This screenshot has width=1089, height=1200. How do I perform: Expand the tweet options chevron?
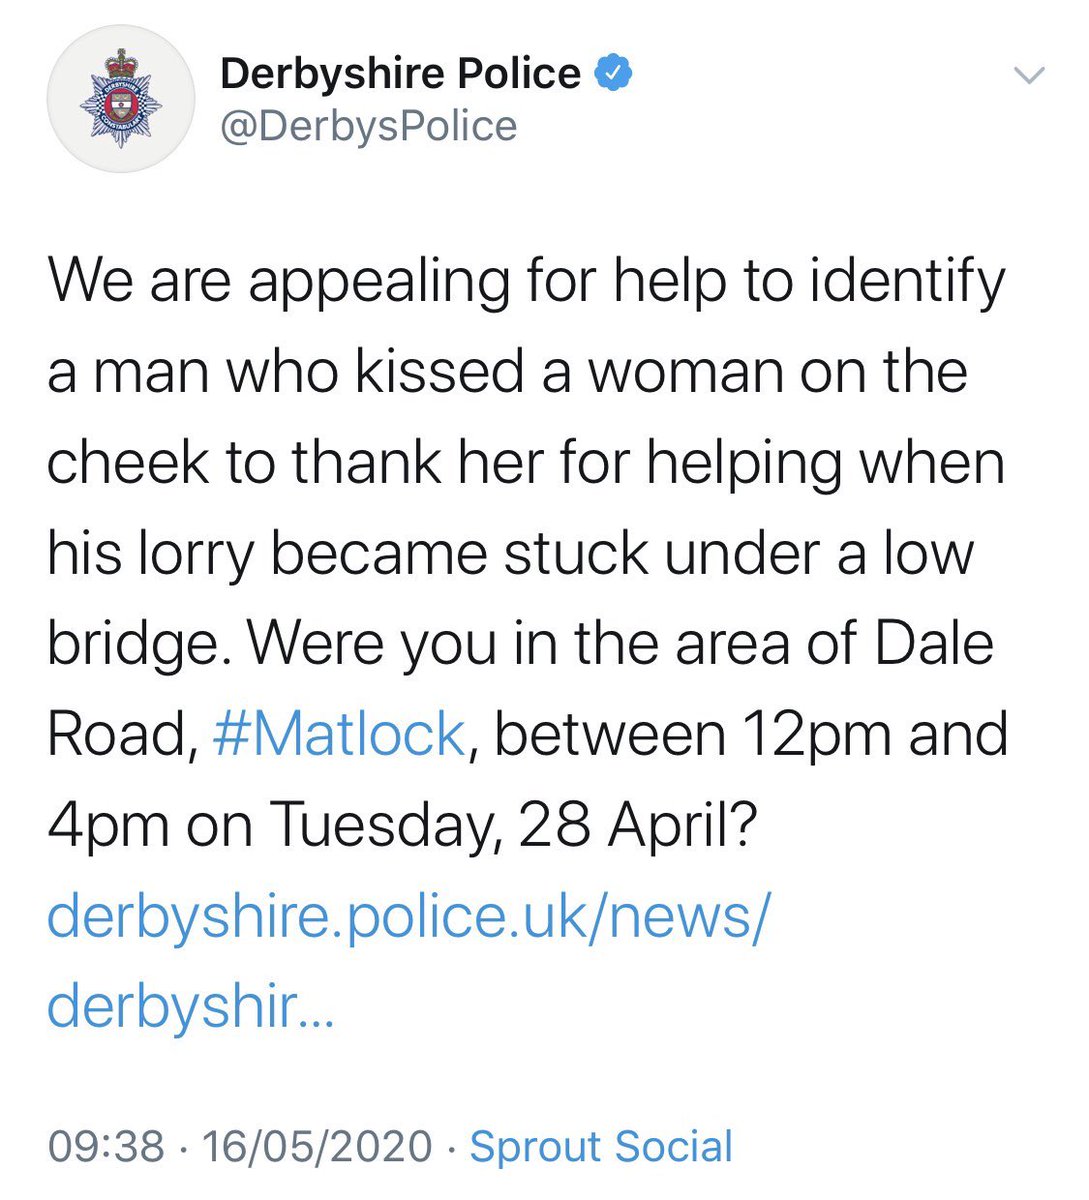click(x=1029, y=75)
